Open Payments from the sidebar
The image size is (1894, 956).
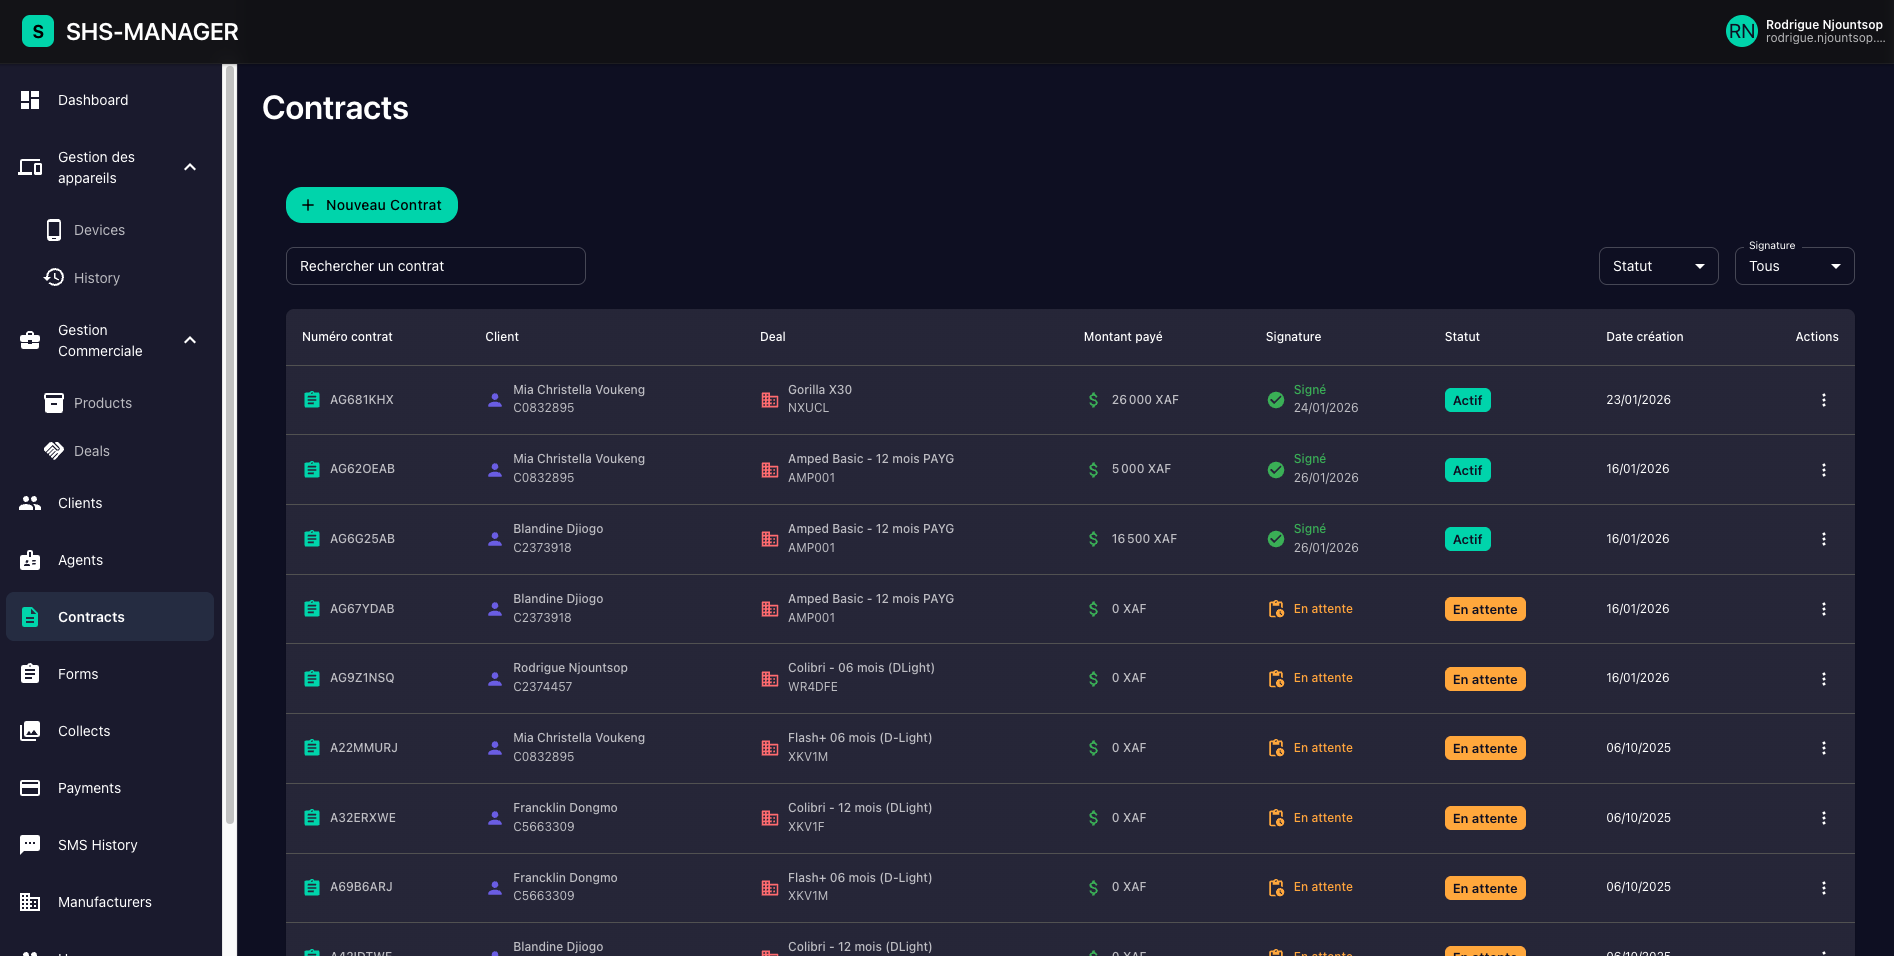89,788
